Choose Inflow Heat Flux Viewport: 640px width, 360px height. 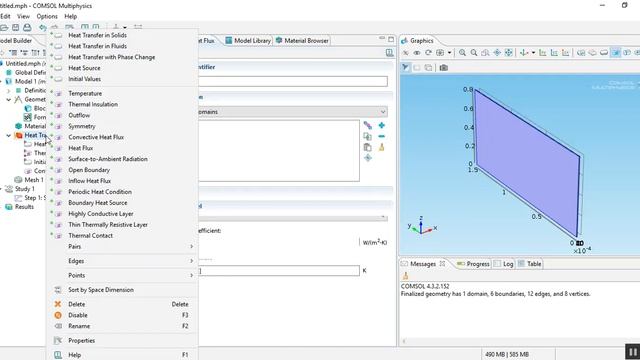point(89,181)
